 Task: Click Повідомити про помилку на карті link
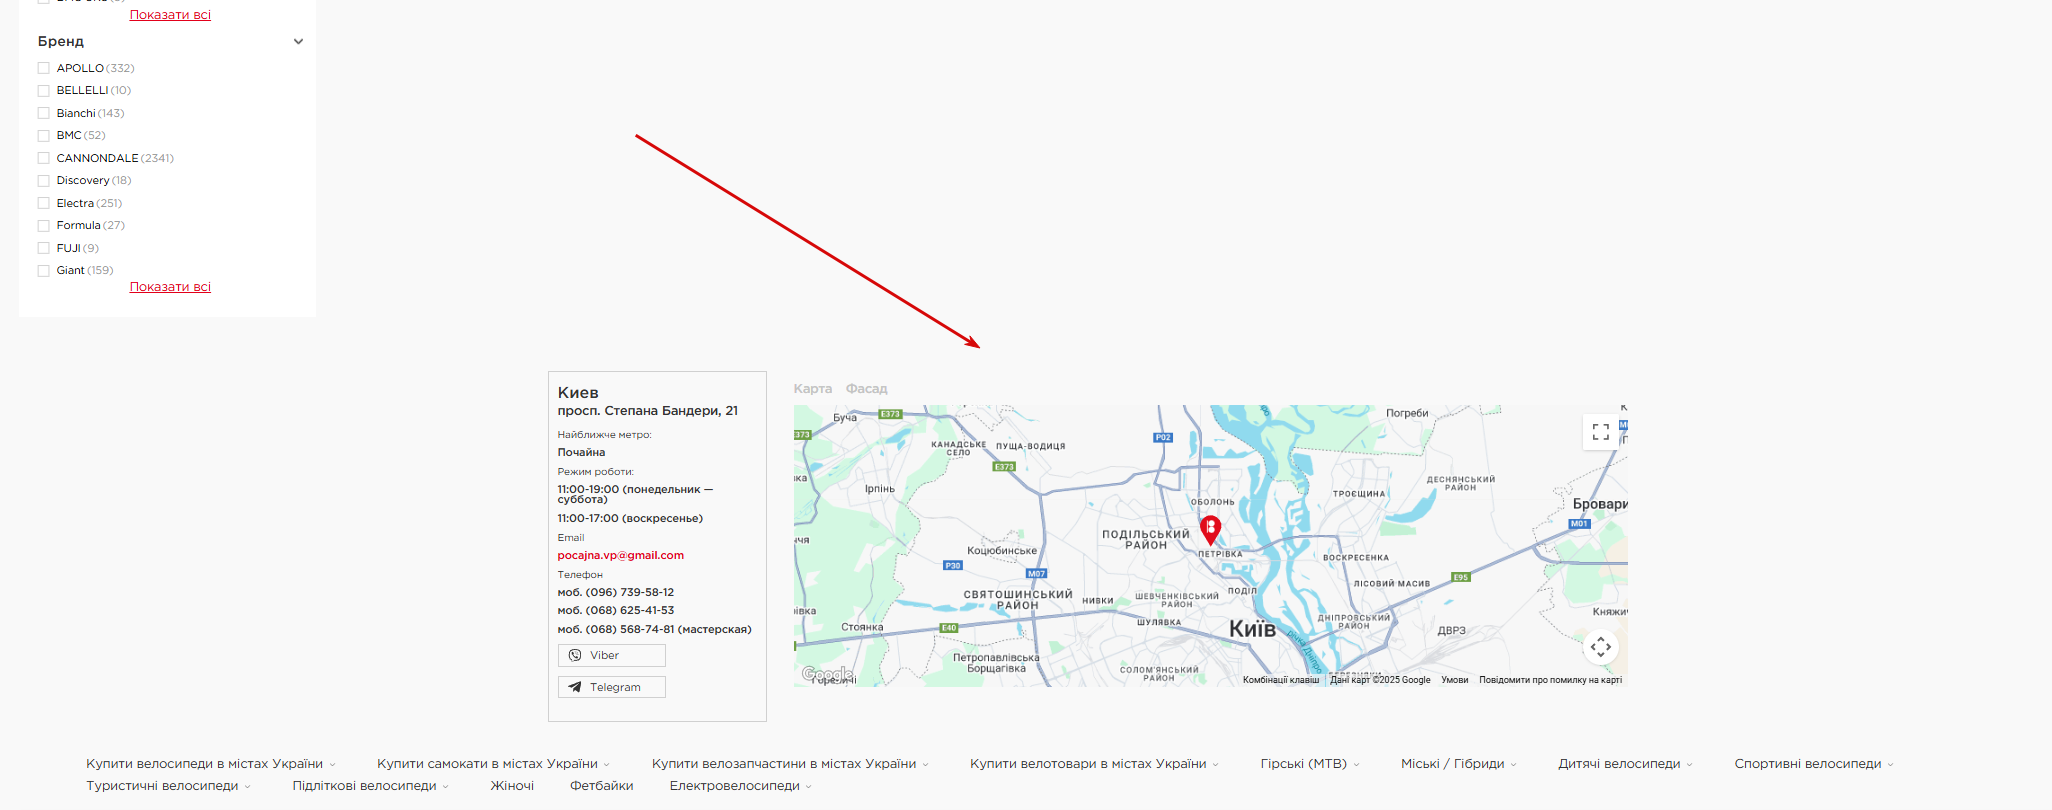(x=1550, y=680)
